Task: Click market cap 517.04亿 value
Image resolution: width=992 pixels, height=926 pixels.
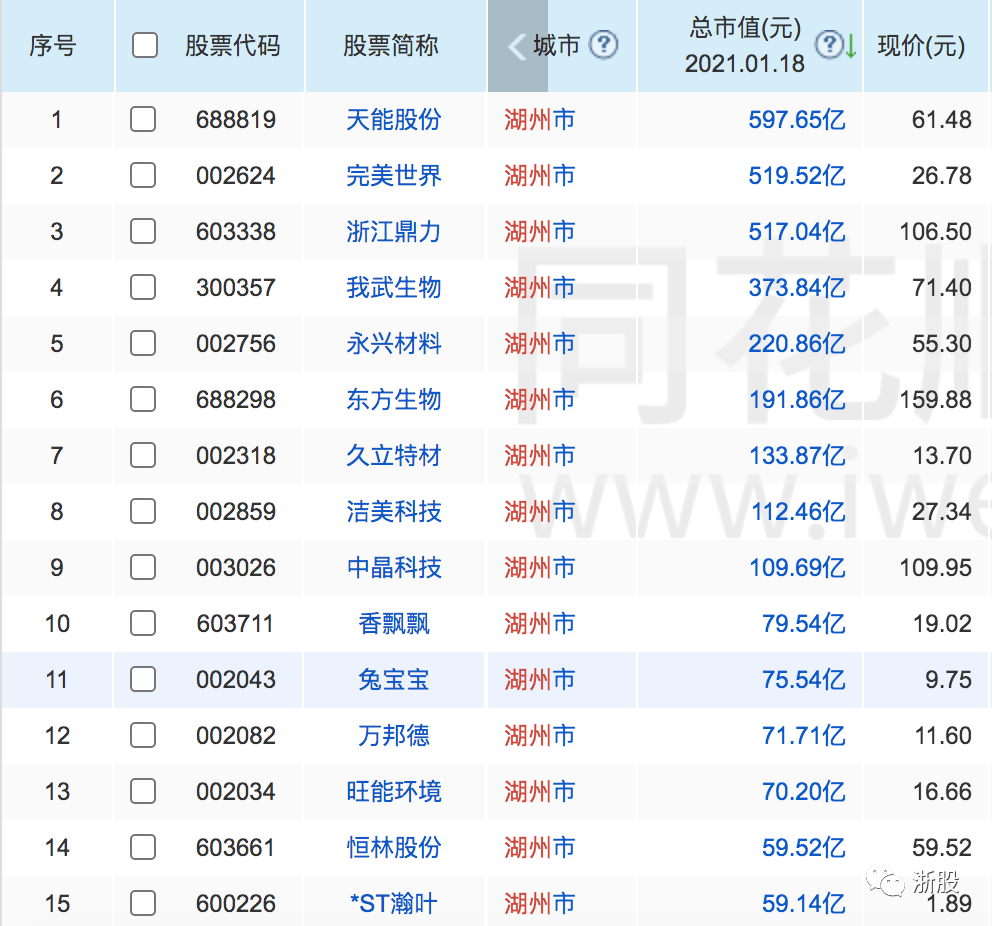Action: 797,232
